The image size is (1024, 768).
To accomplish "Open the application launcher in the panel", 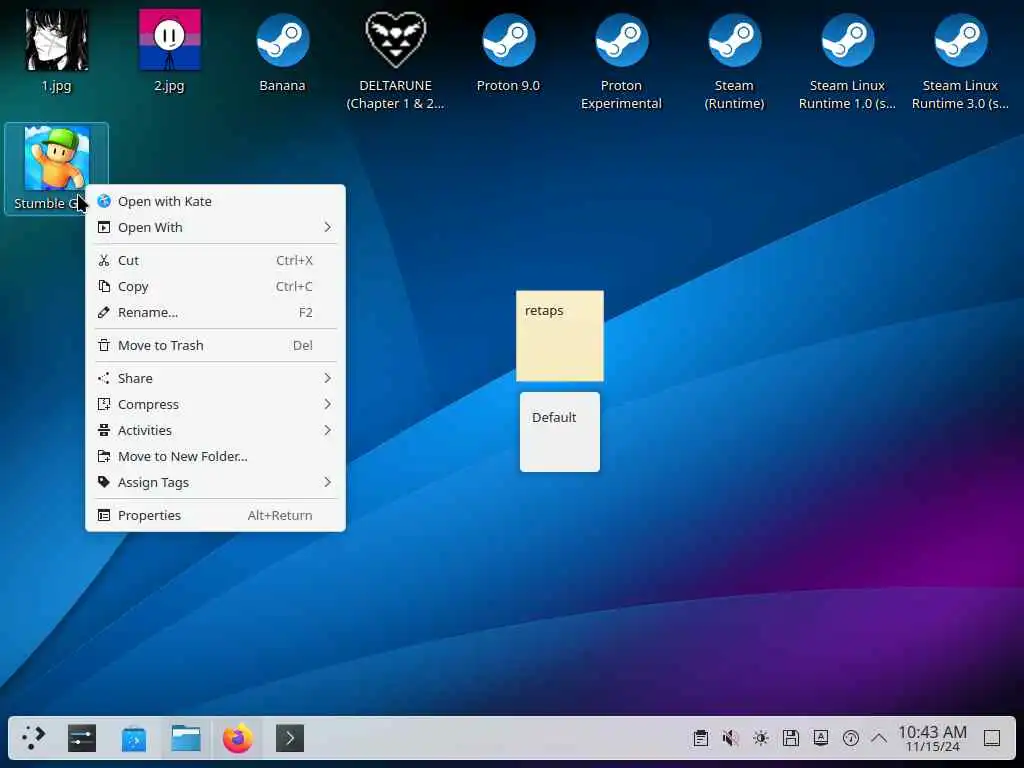I will point(33,738).
